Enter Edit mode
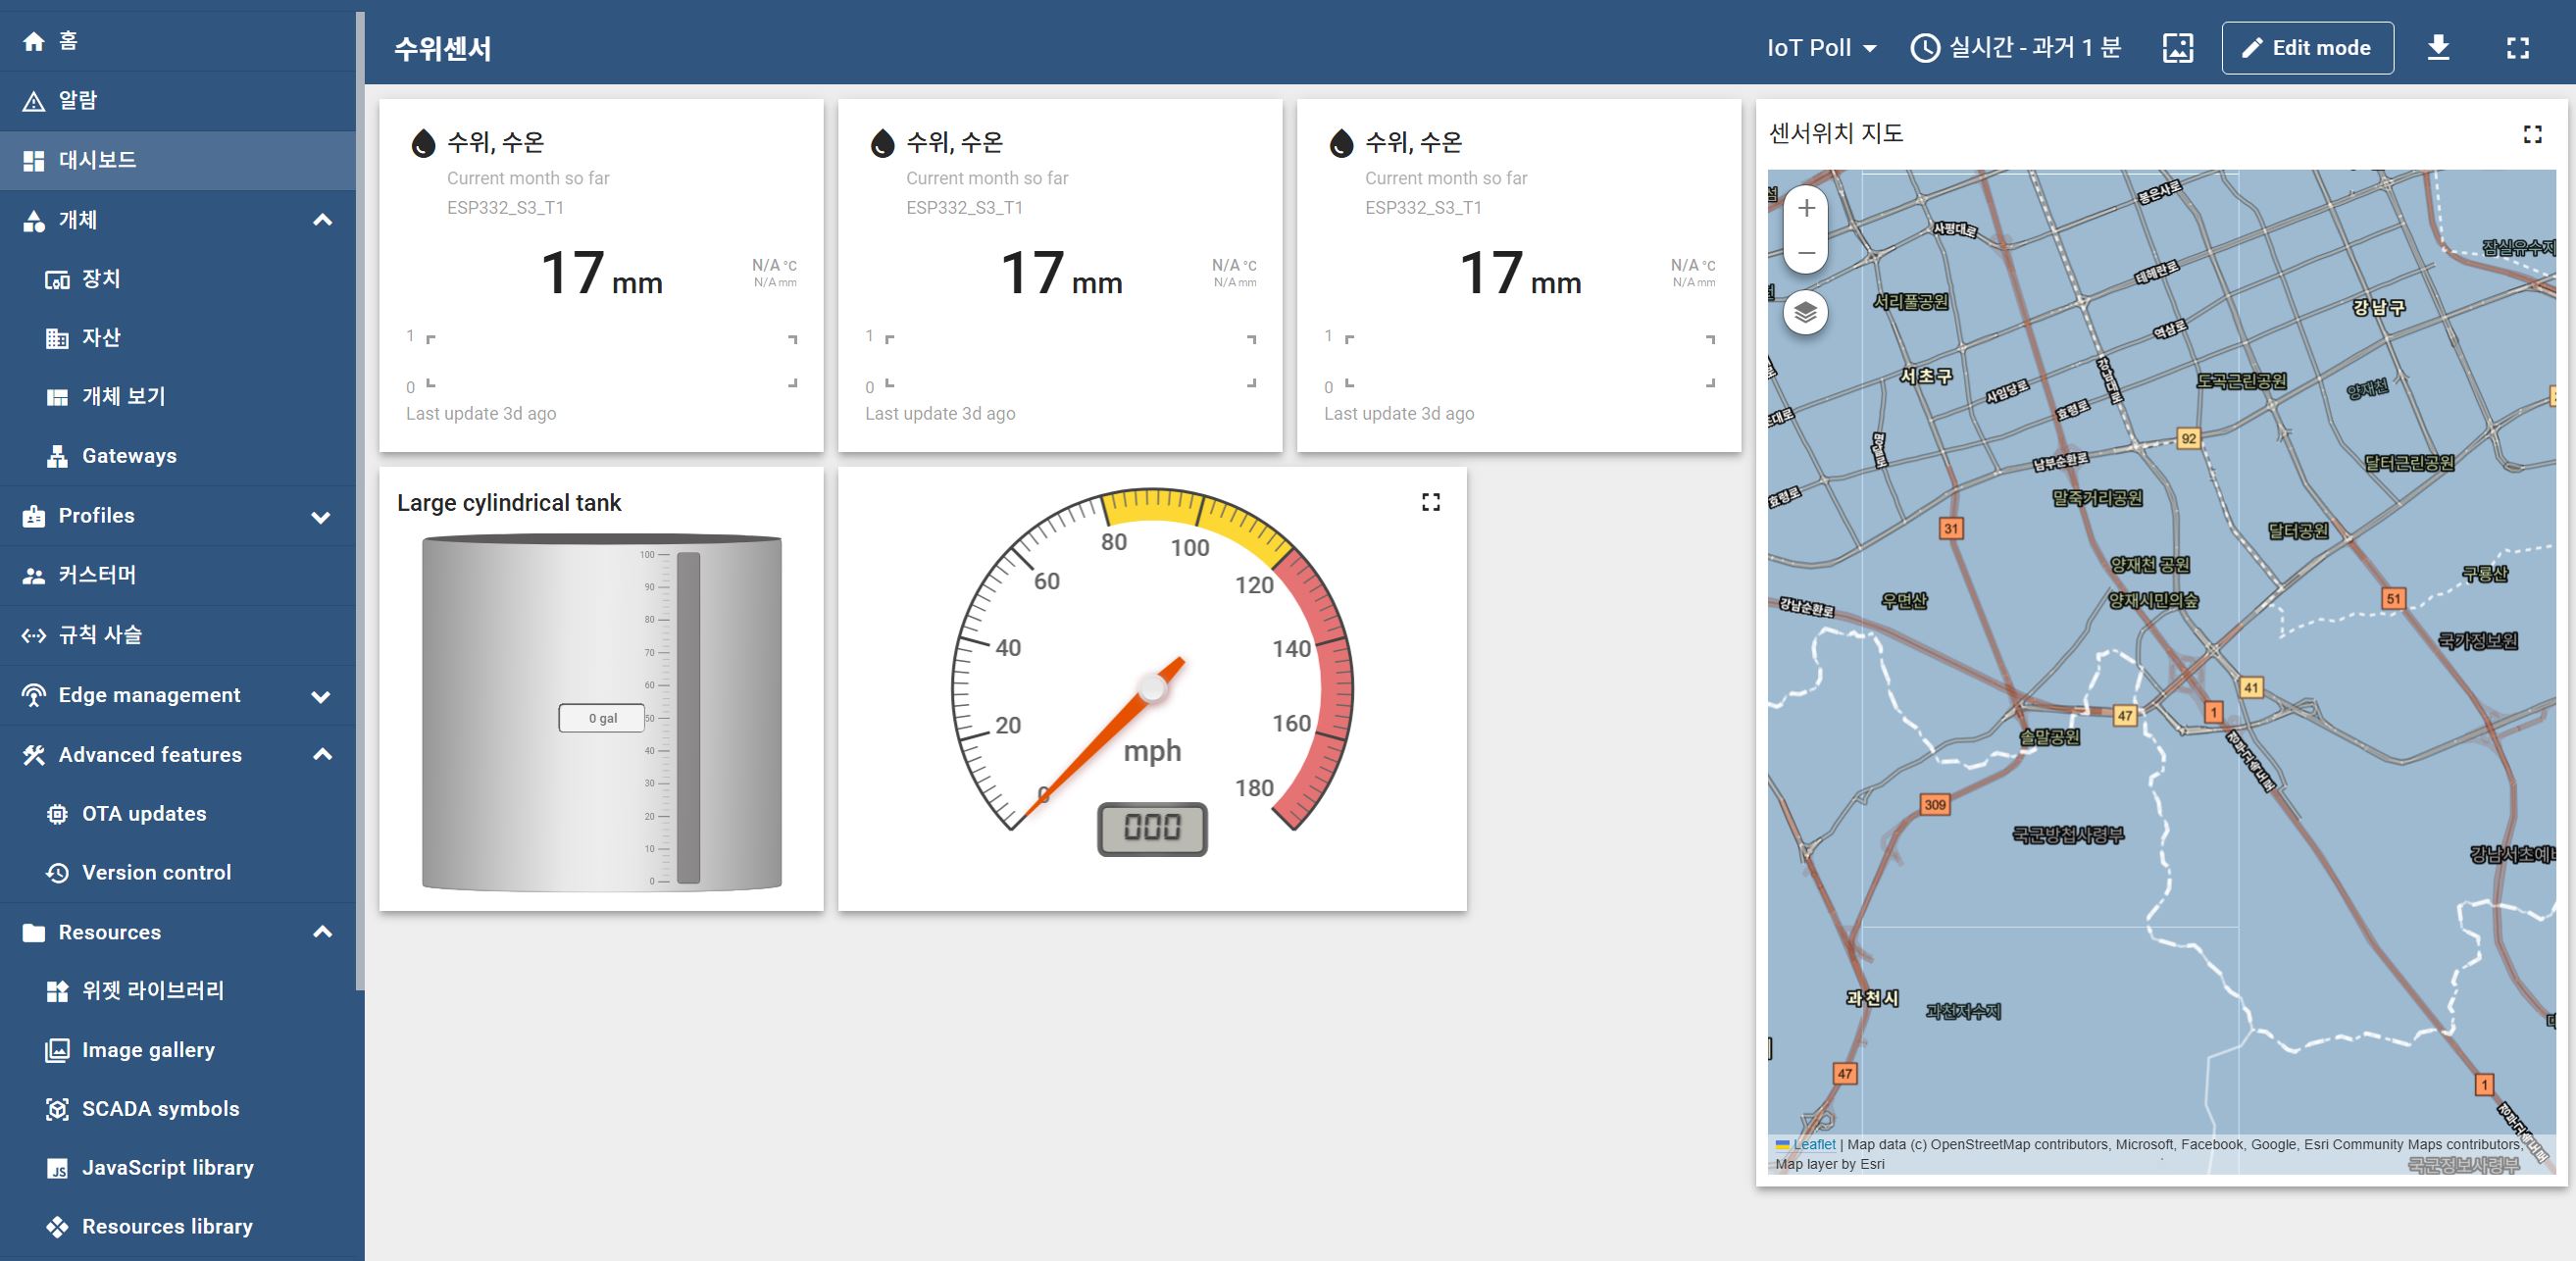This screenshot has height=1261, width=2576. [x=2307, y=48]
